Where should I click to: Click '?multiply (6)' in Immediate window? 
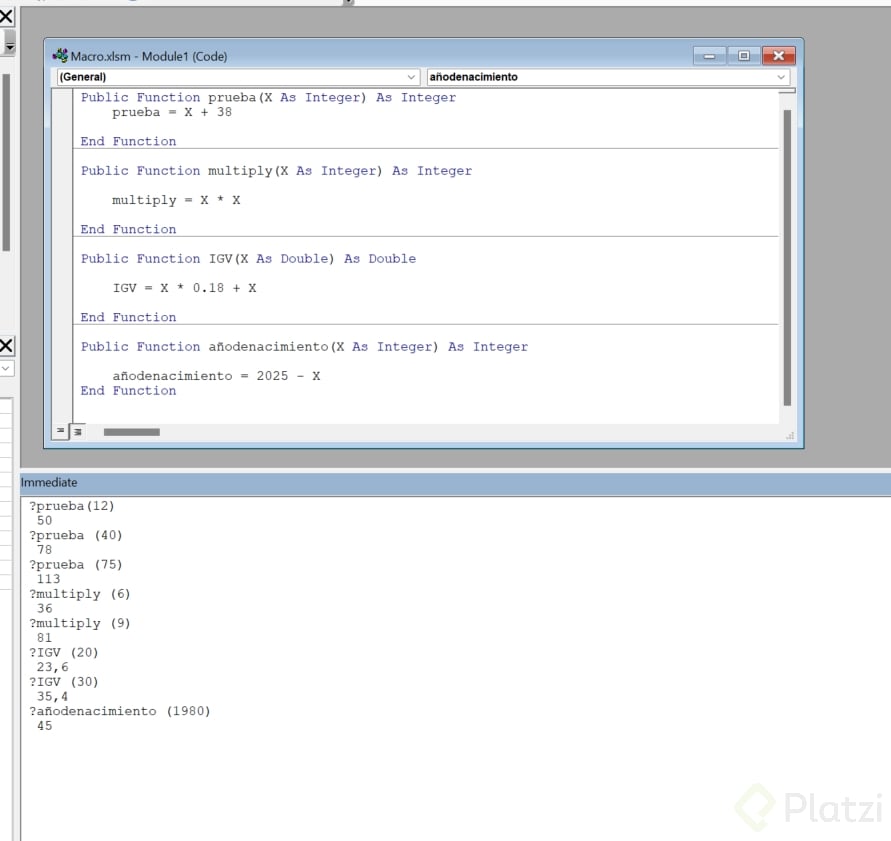[x=80, y=594]
